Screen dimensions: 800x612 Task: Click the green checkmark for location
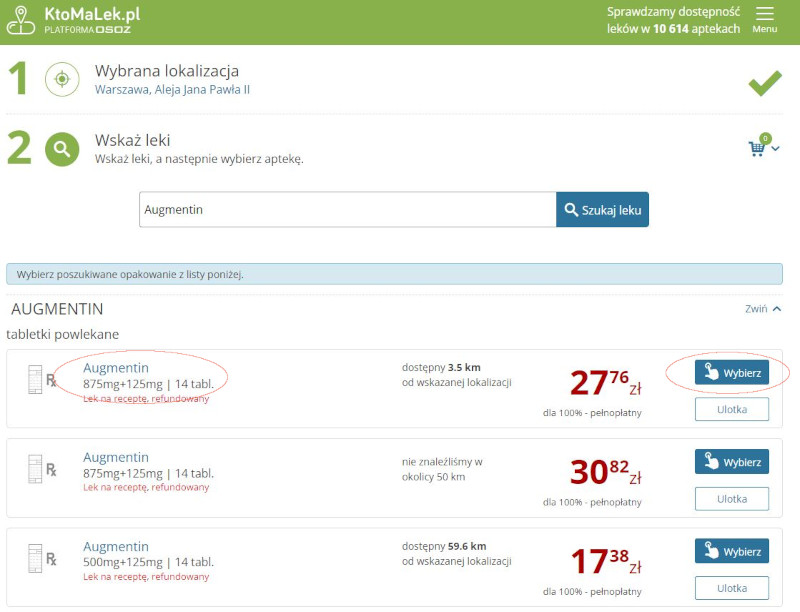765,84
